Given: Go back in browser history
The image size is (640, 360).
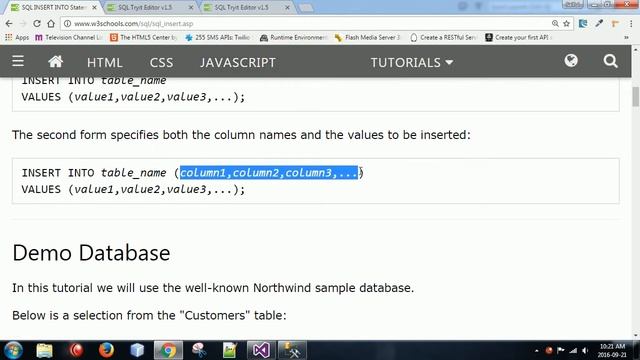Looking at the screenshot, I should coord(9,24).
